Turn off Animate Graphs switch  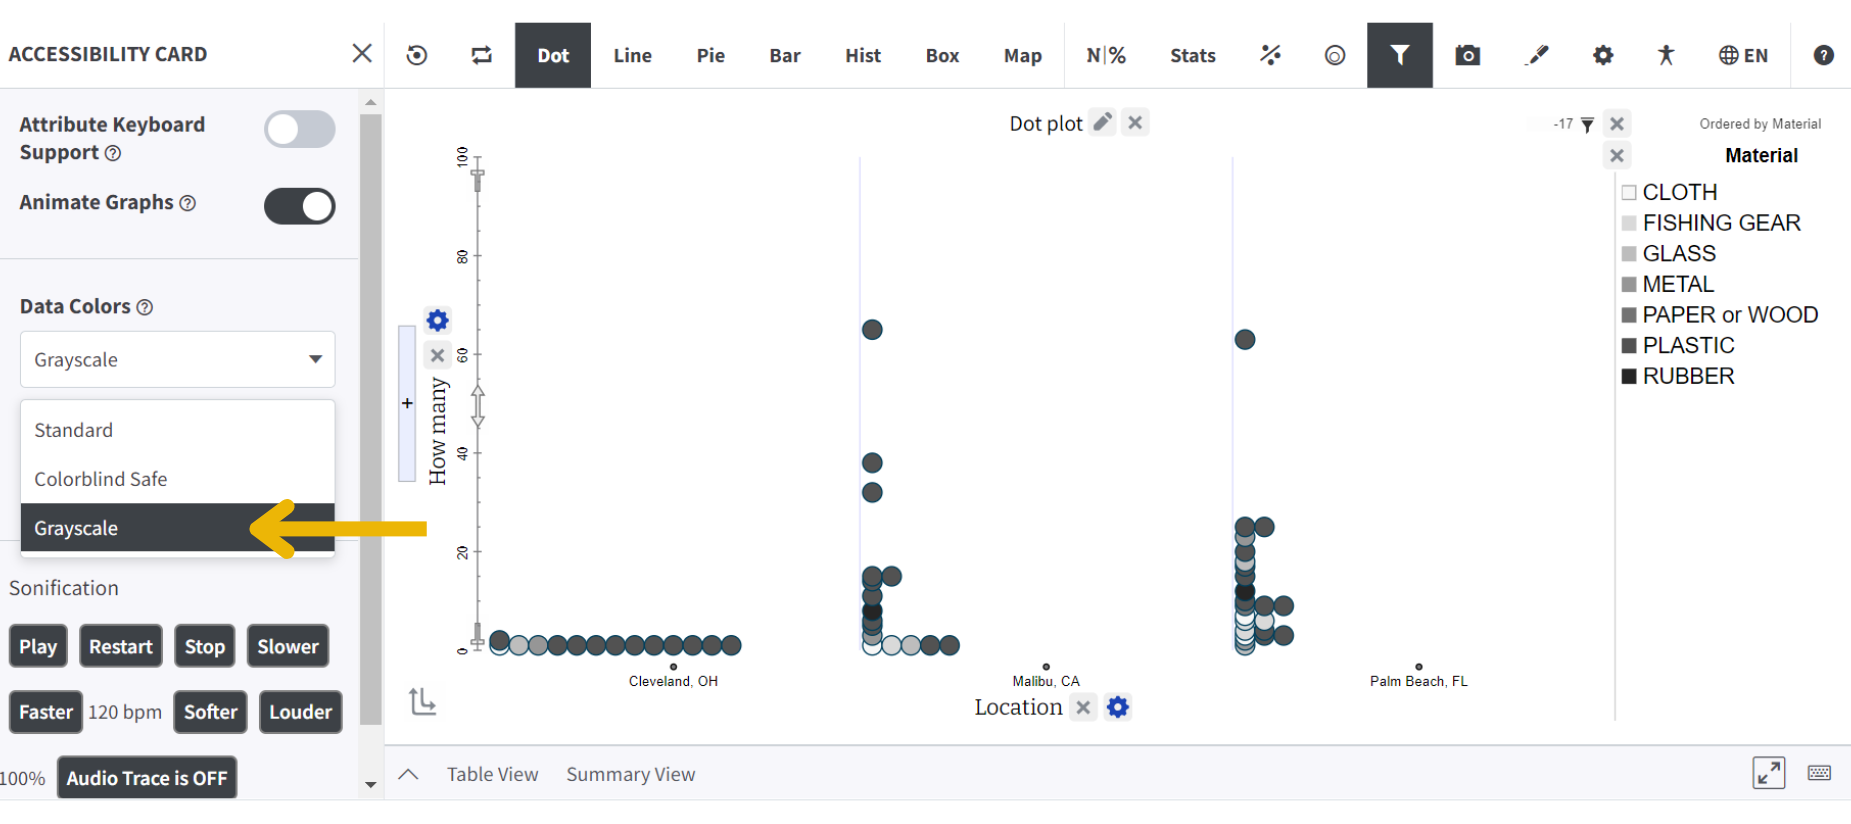(299, 206)
